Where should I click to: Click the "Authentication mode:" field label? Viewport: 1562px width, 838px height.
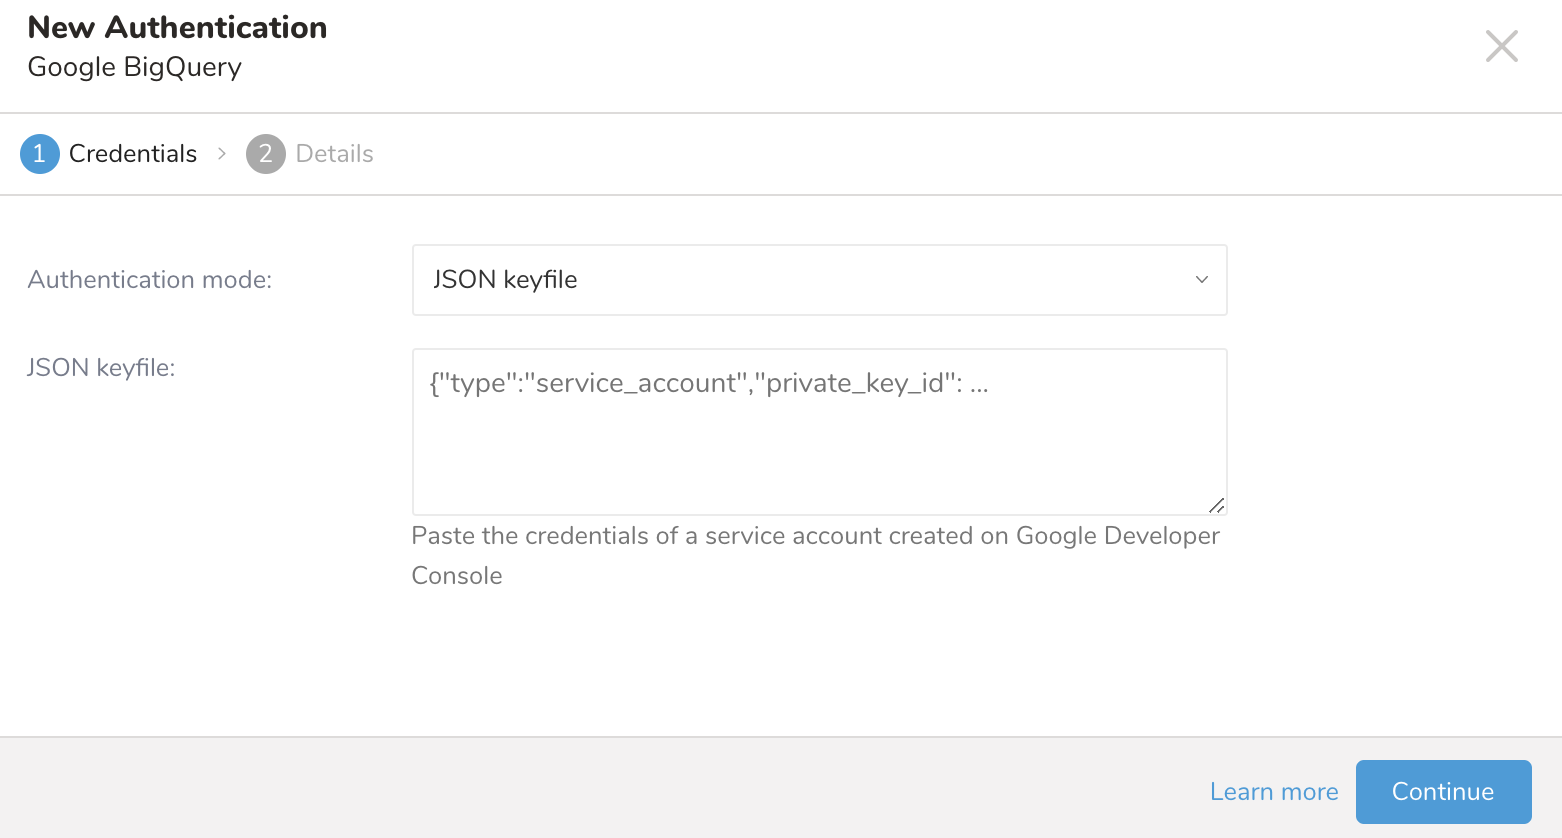pos(150,280)
